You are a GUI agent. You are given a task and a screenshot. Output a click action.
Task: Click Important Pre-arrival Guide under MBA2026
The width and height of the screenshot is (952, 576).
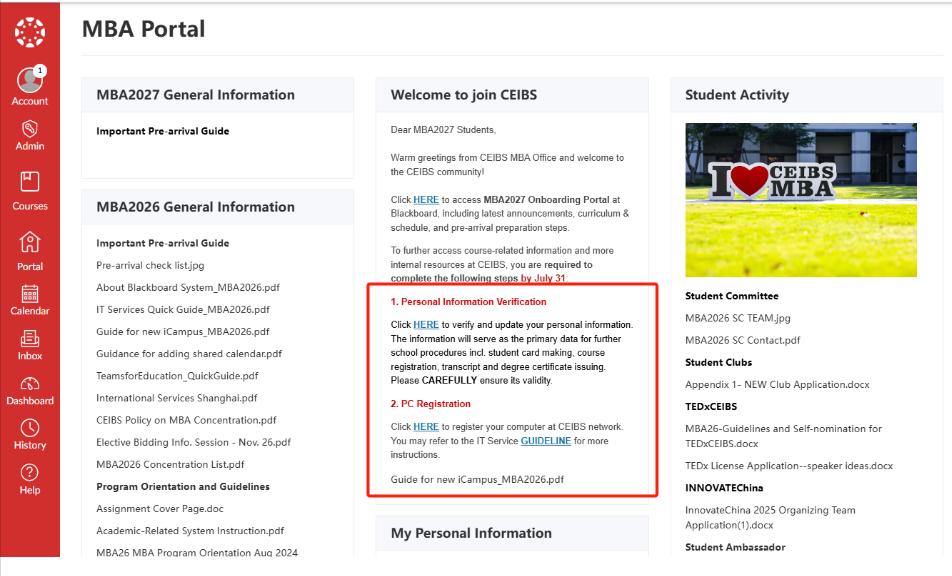point(163,243)
